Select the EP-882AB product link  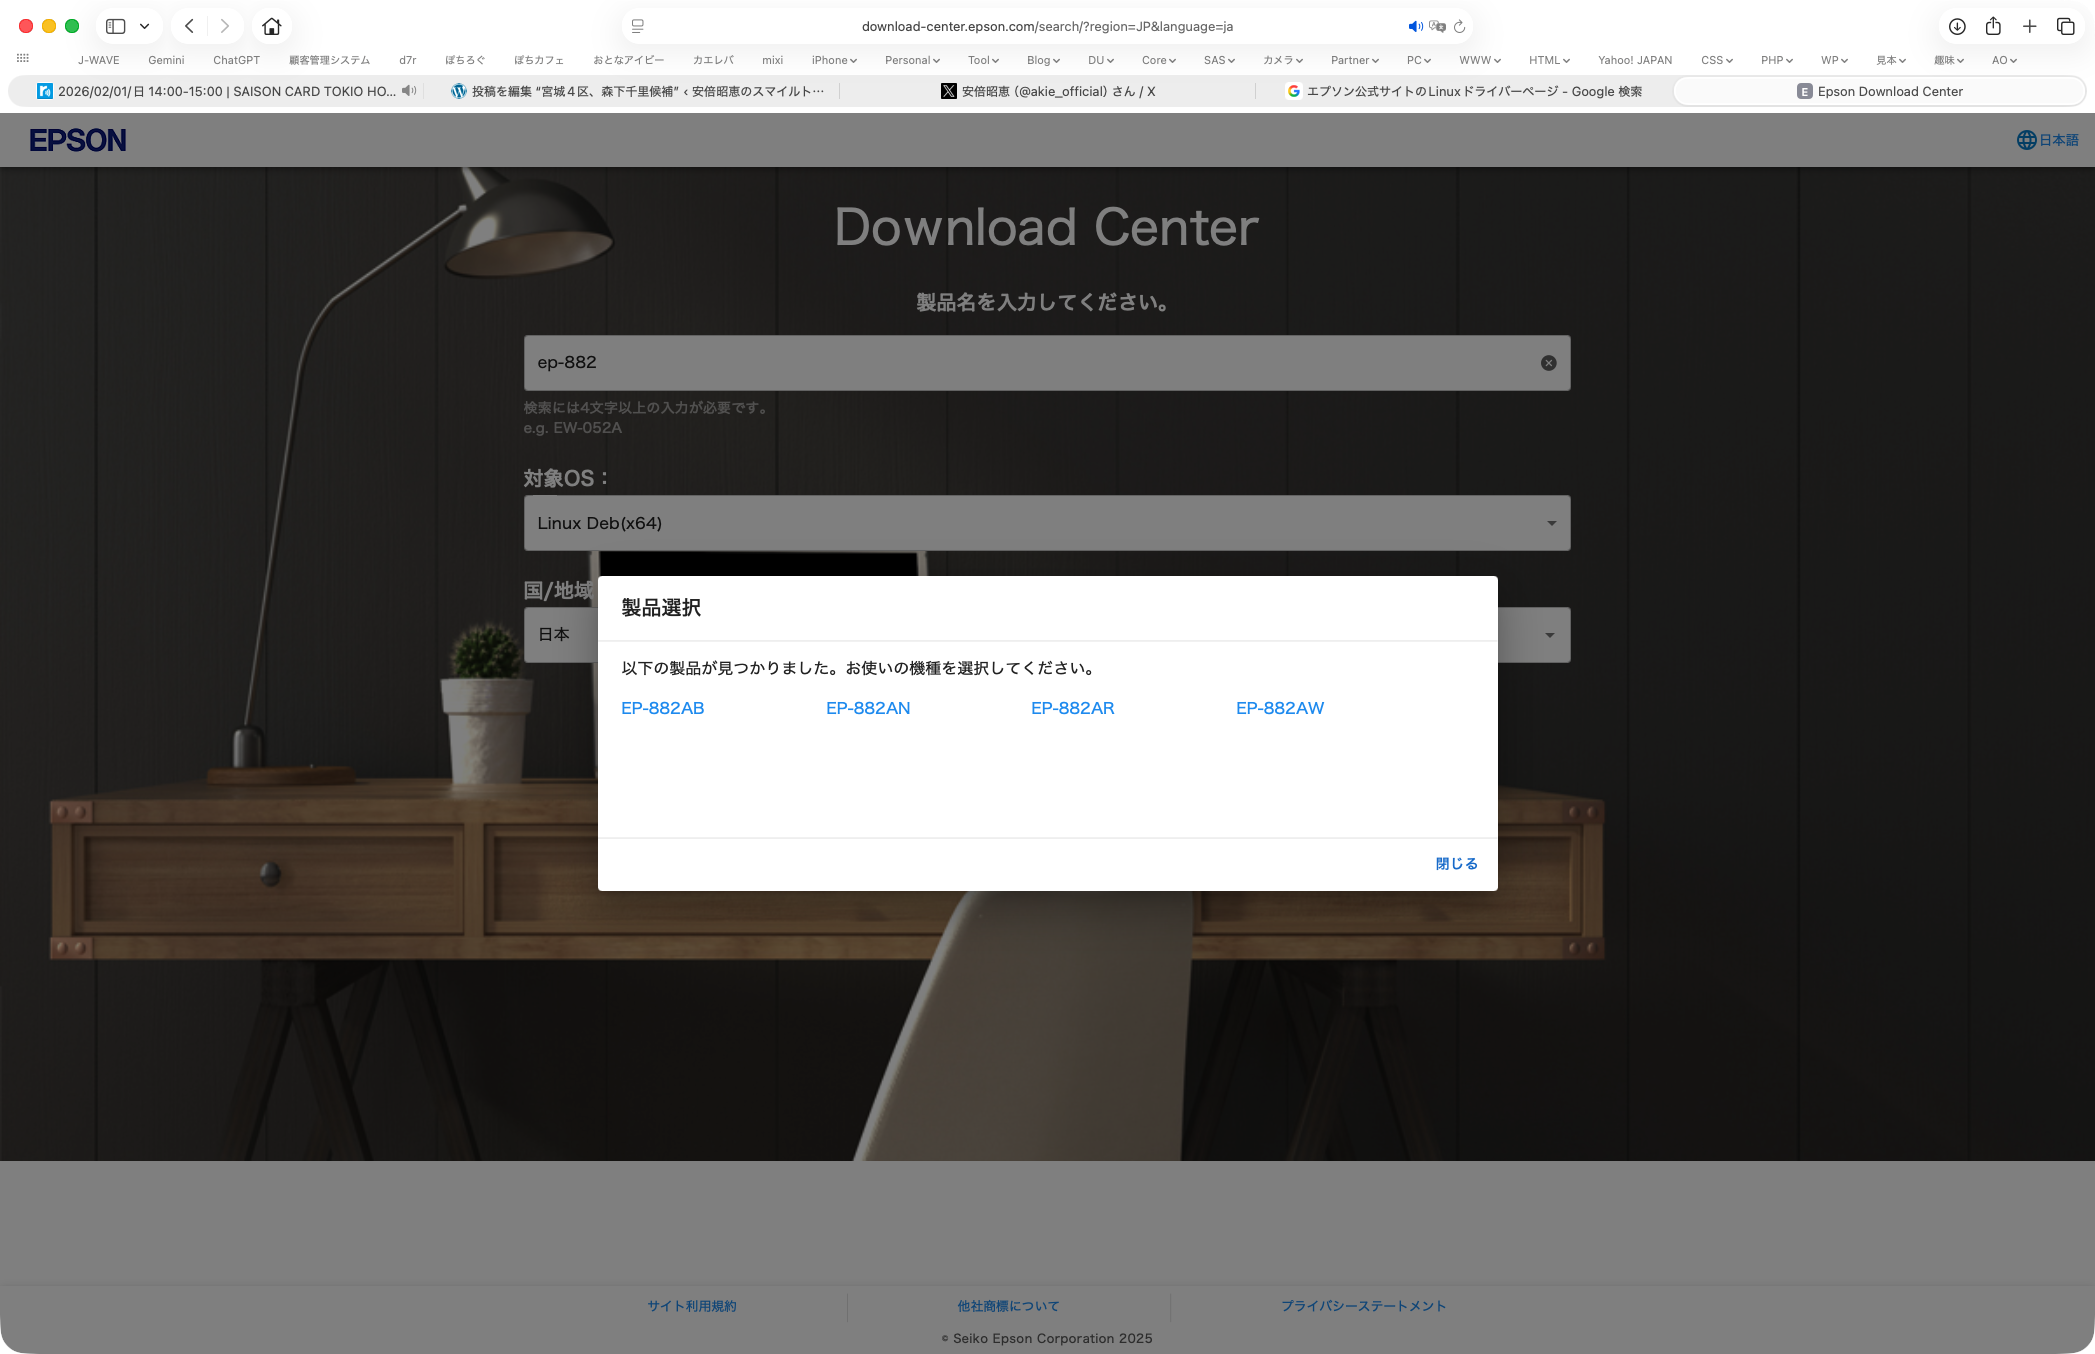(x=662, y=708)
